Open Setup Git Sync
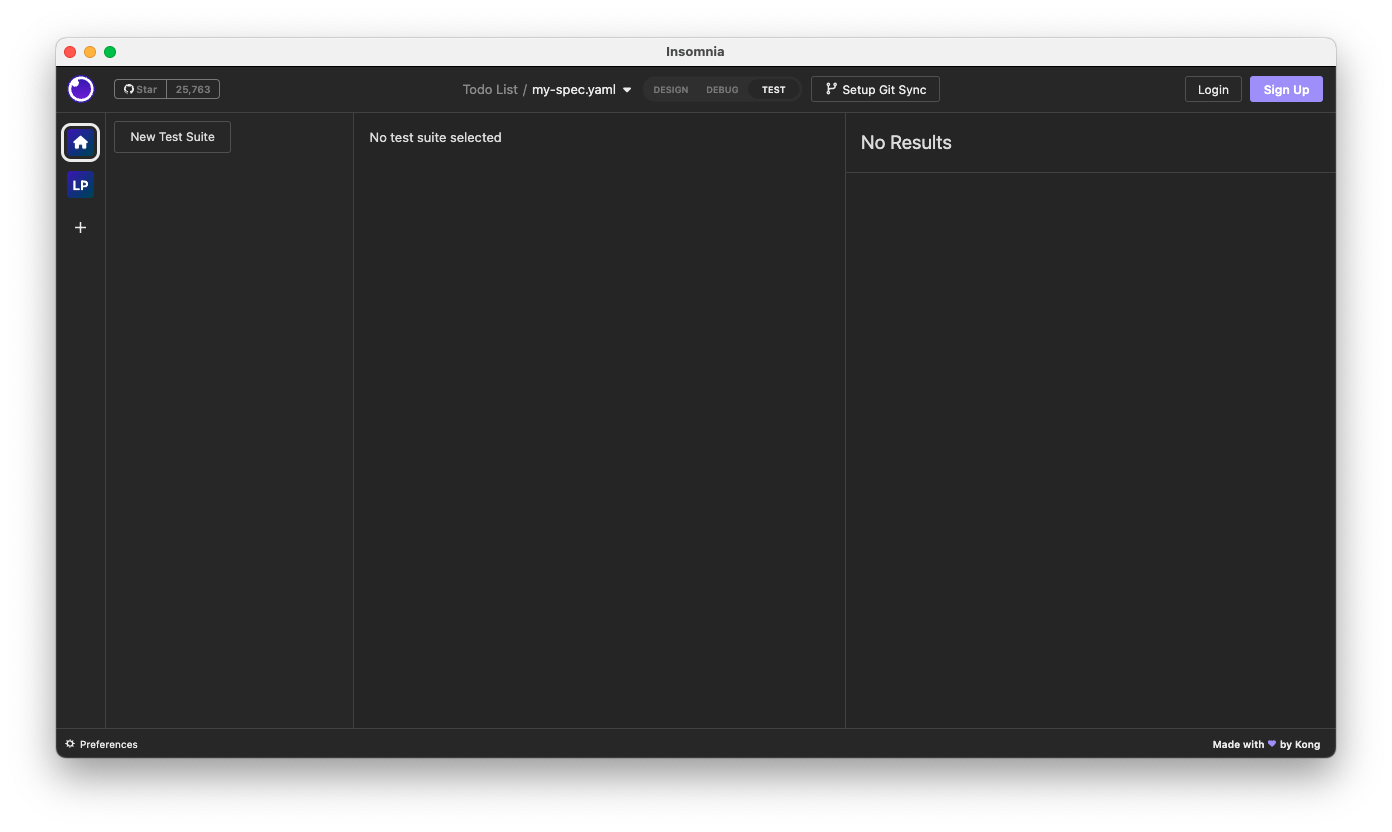Viewport: 1392px width, 832px height. (875, 89)
